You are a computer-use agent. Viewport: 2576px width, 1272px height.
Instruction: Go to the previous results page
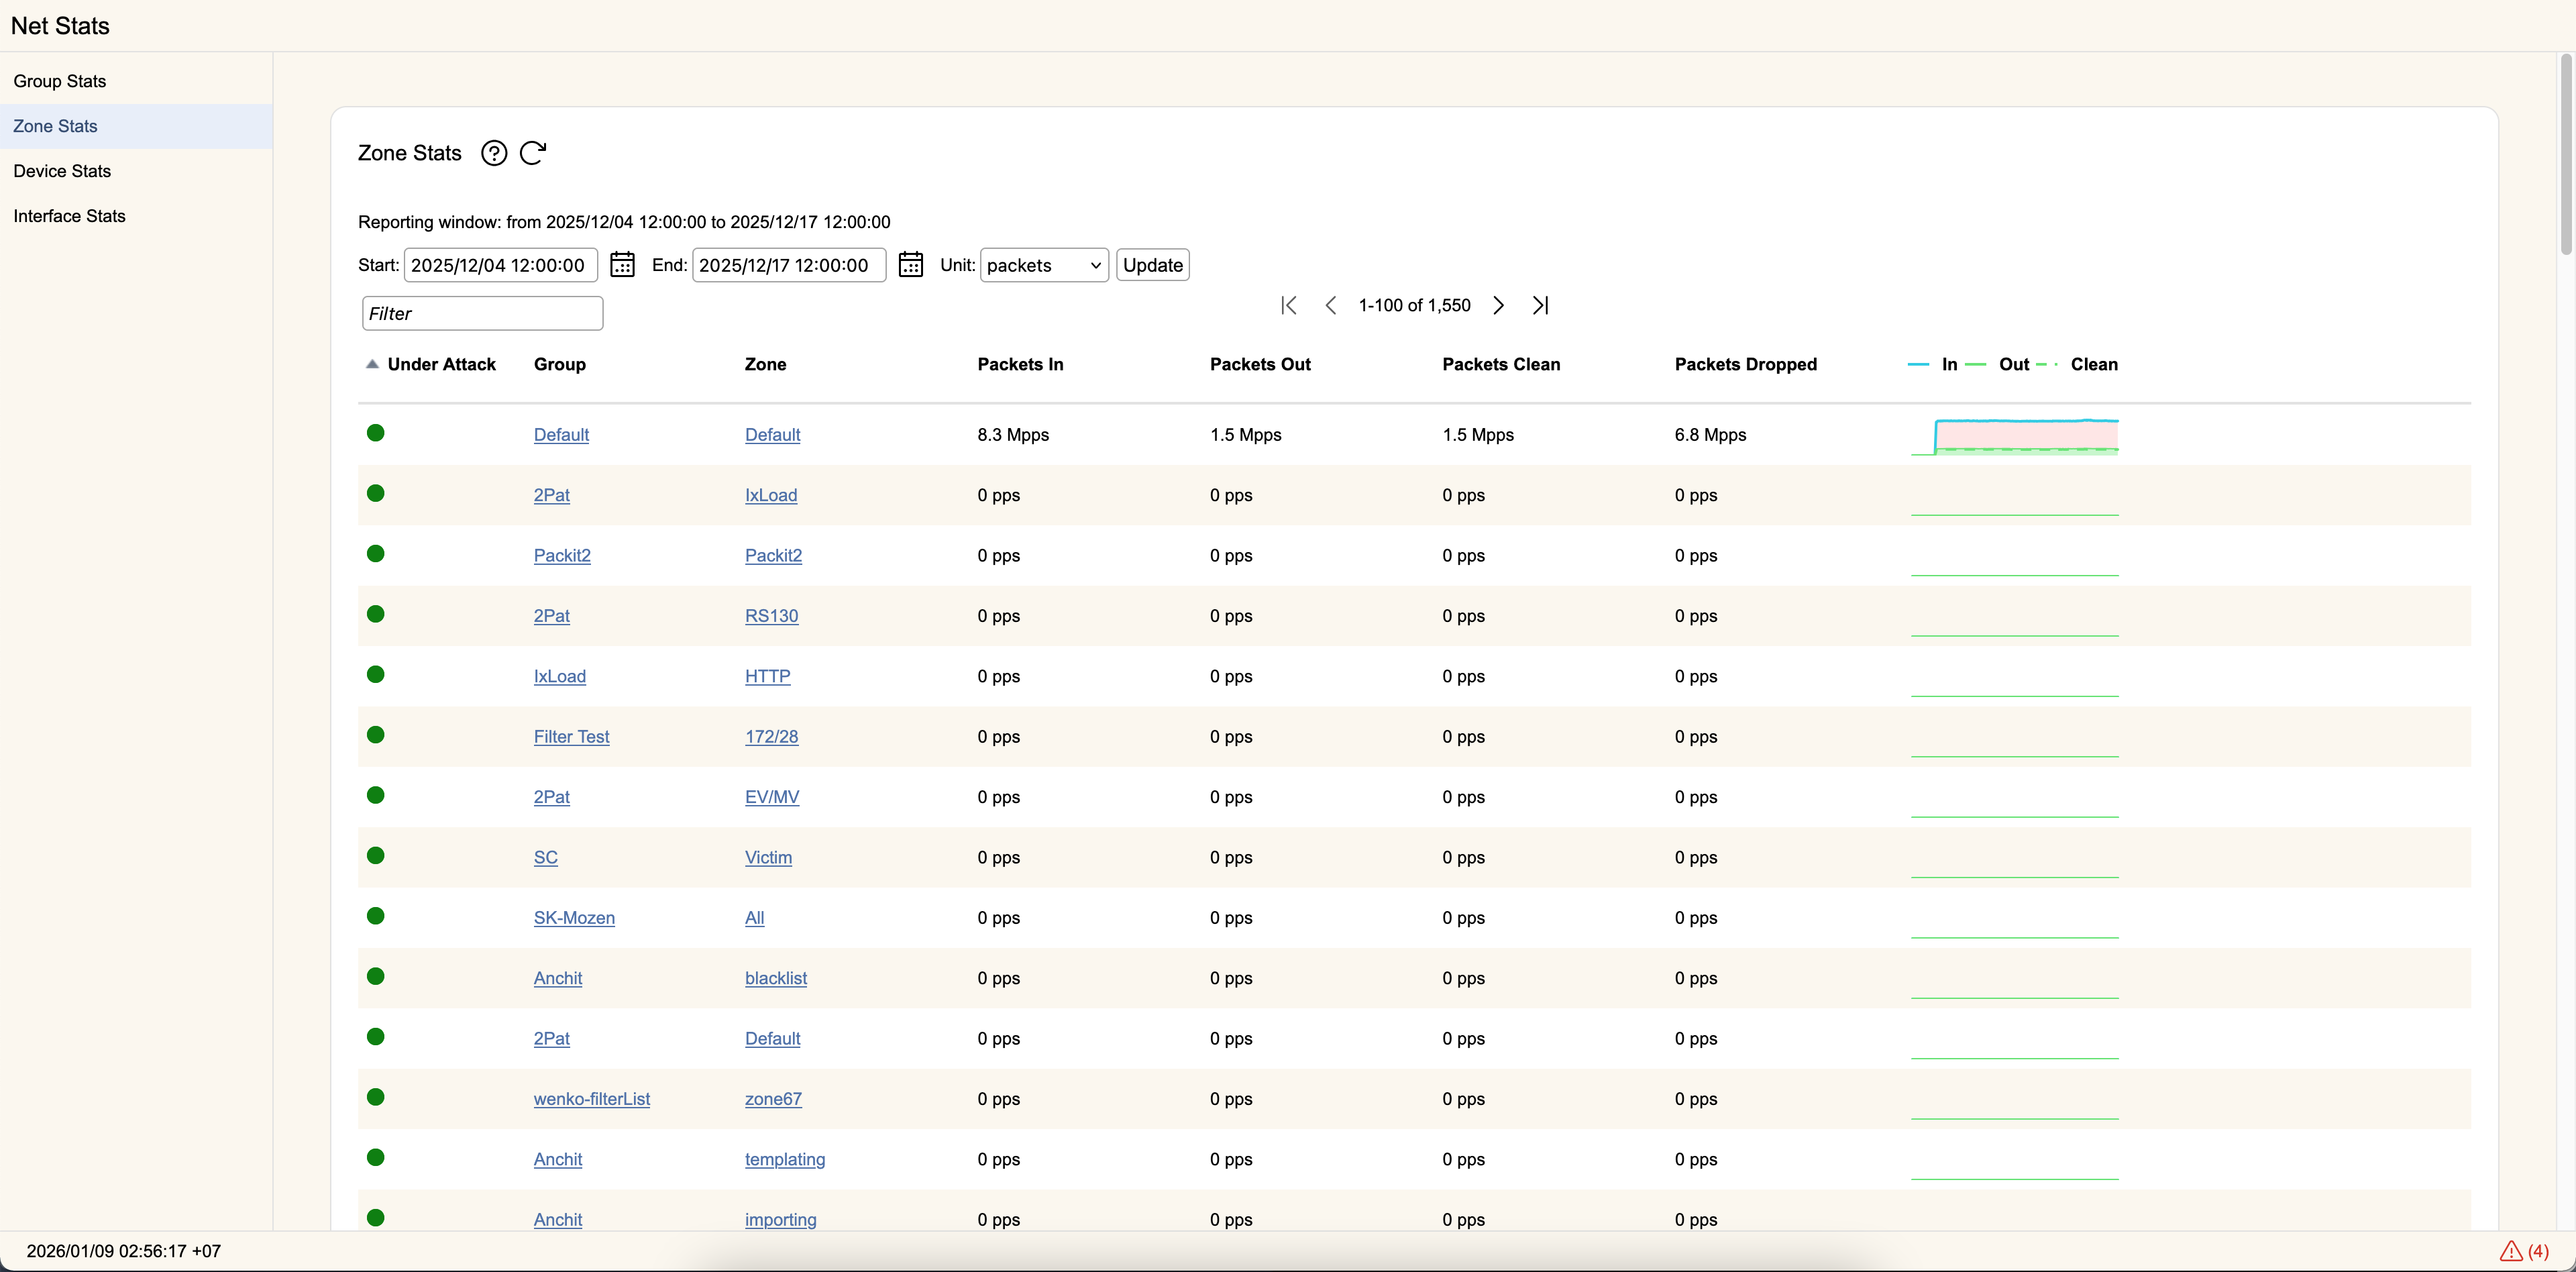tap(1330, 305)
